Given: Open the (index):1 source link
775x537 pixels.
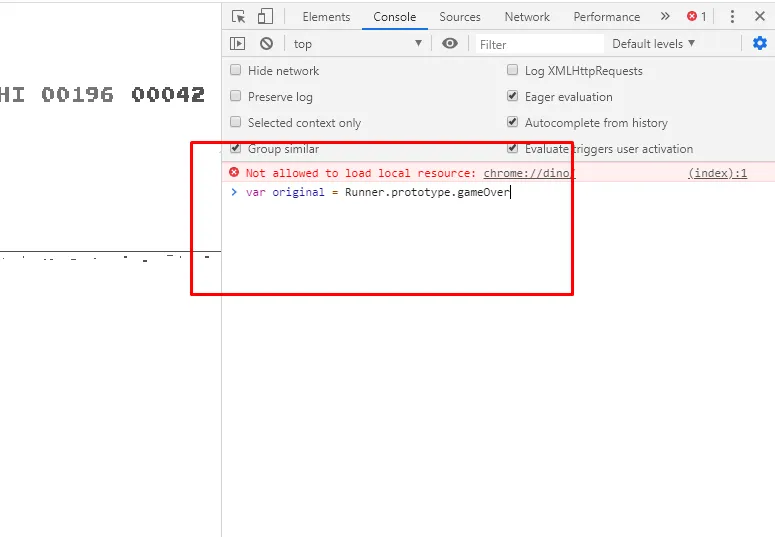Looking at the screenshot, I should [717, 173].
